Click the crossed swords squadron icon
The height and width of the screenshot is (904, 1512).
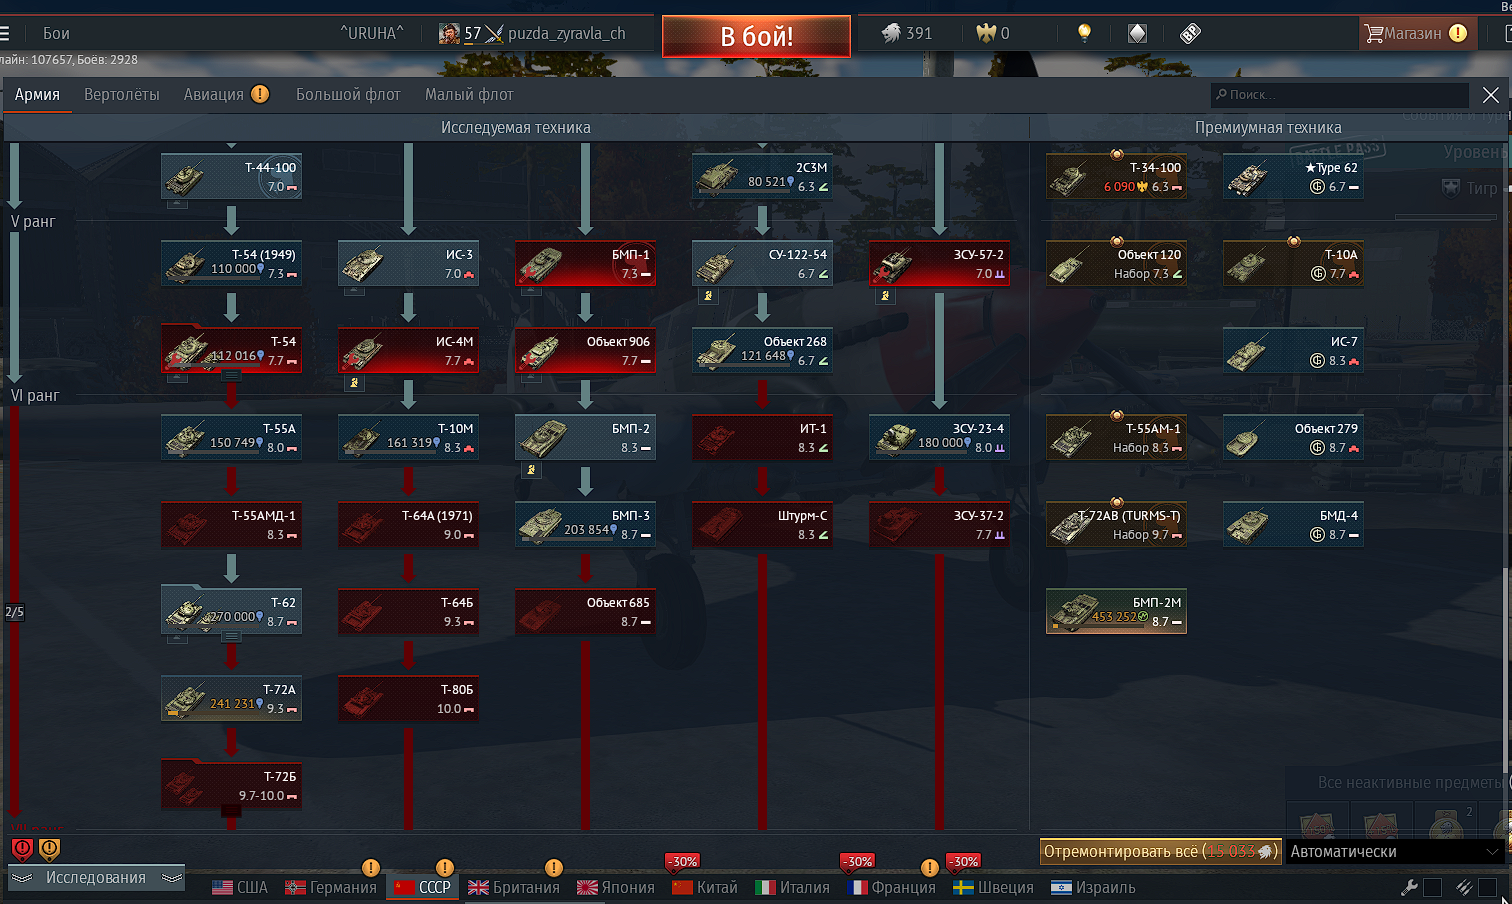(x=494, y=33)
